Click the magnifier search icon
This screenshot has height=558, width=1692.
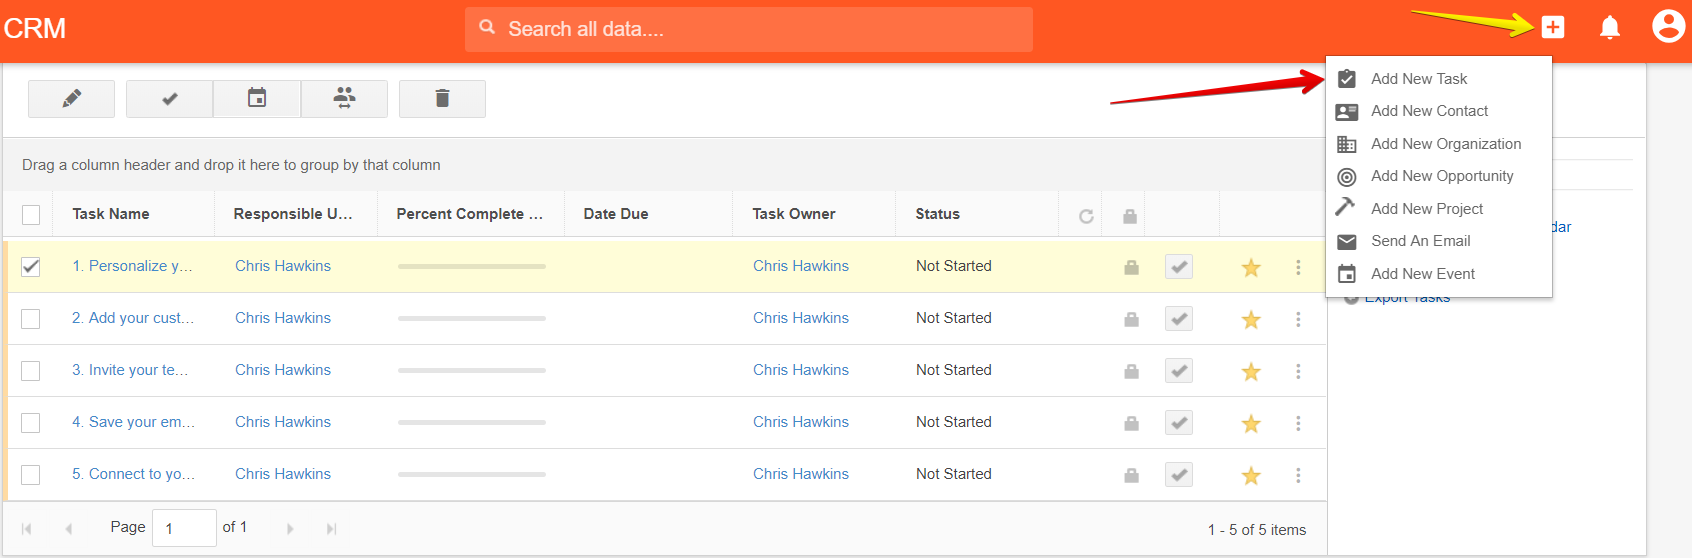[x=487, y=27]
